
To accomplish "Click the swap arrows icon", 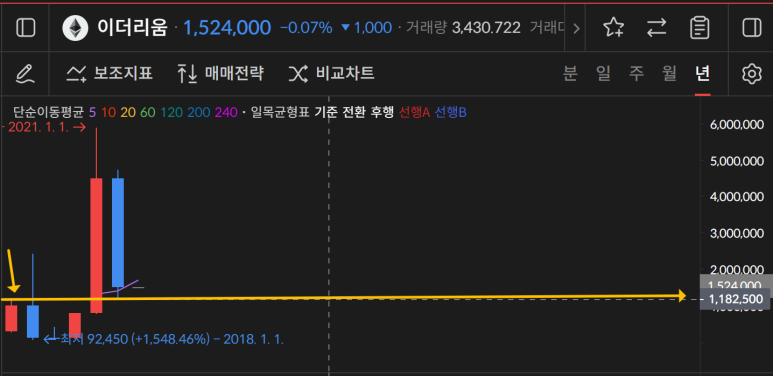I will (657, 28).
